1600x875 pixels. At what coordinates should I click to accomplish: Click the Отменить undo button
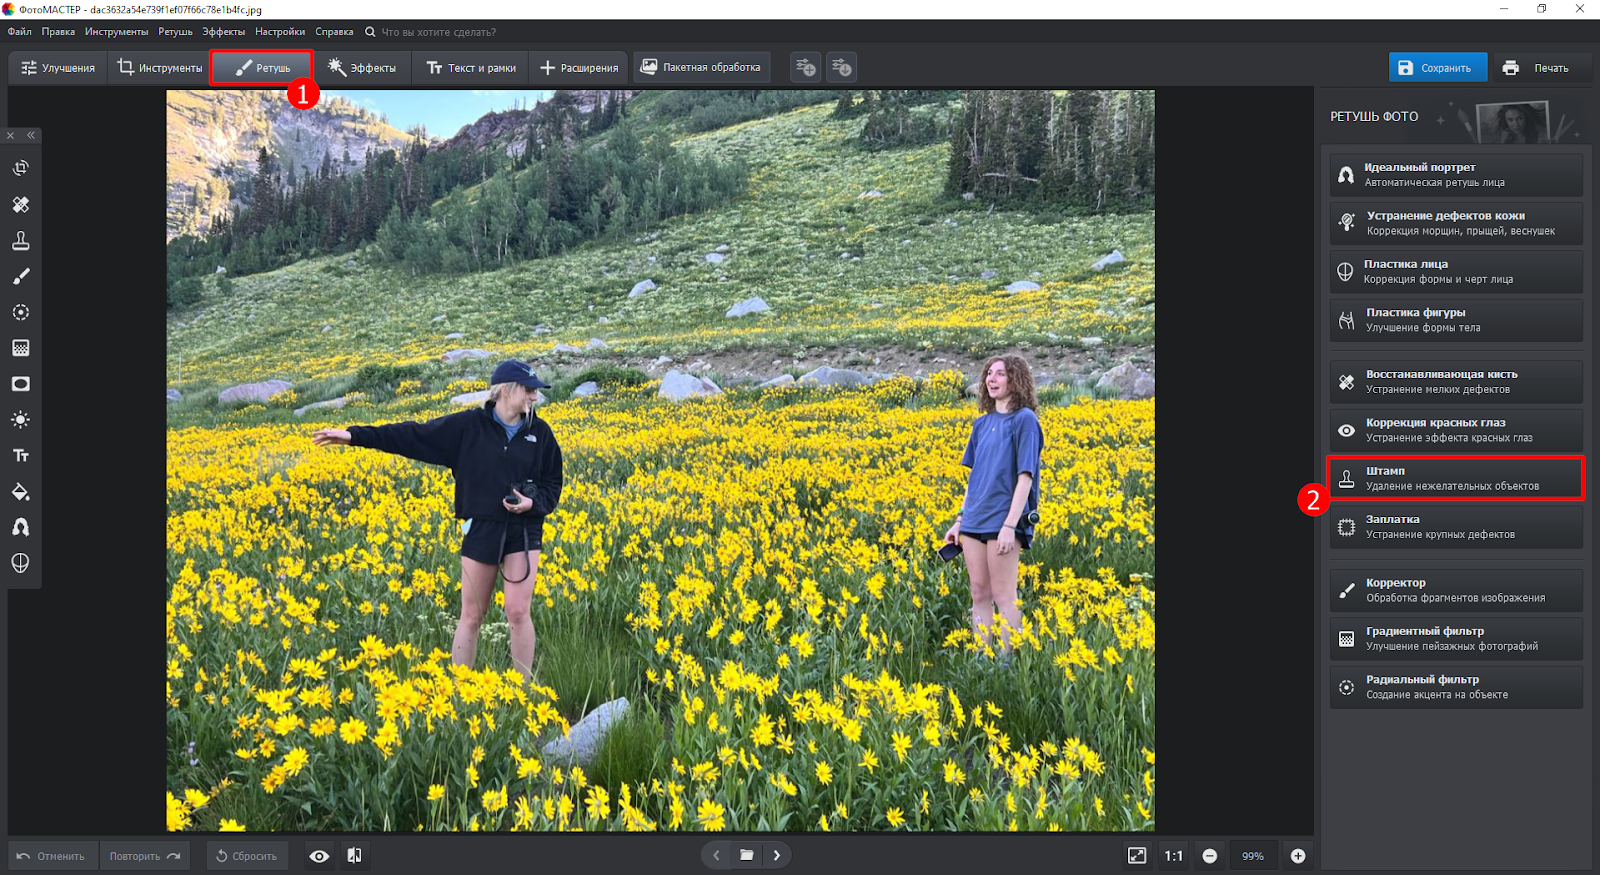pyautogui.click(x=52, y=856)
